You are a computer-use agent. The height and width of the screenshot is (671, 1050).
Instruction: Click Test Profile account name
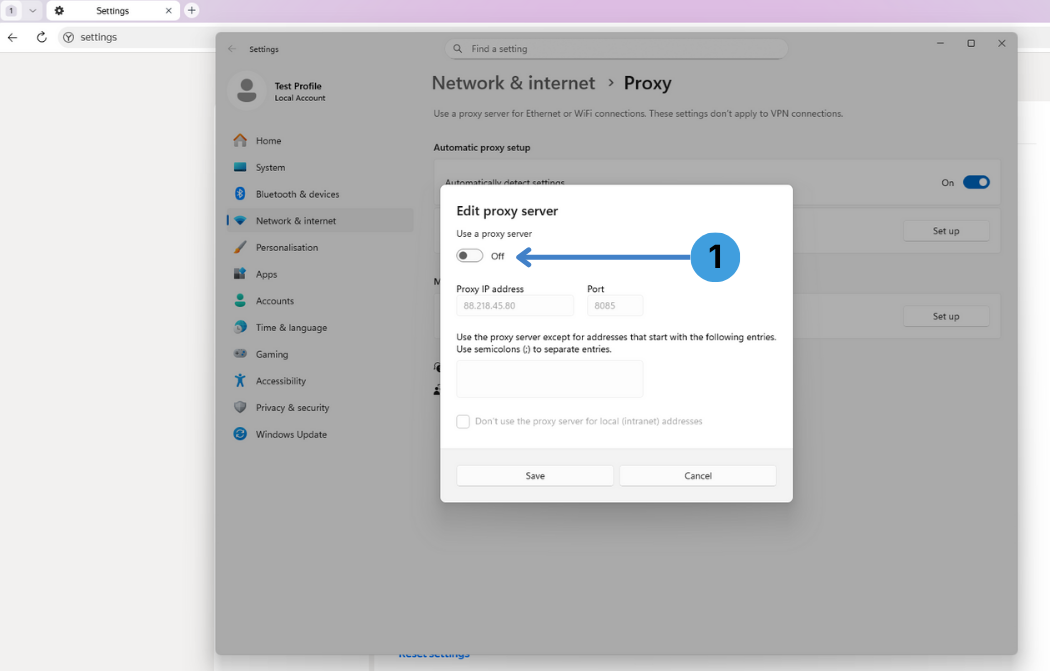[298, 86]
